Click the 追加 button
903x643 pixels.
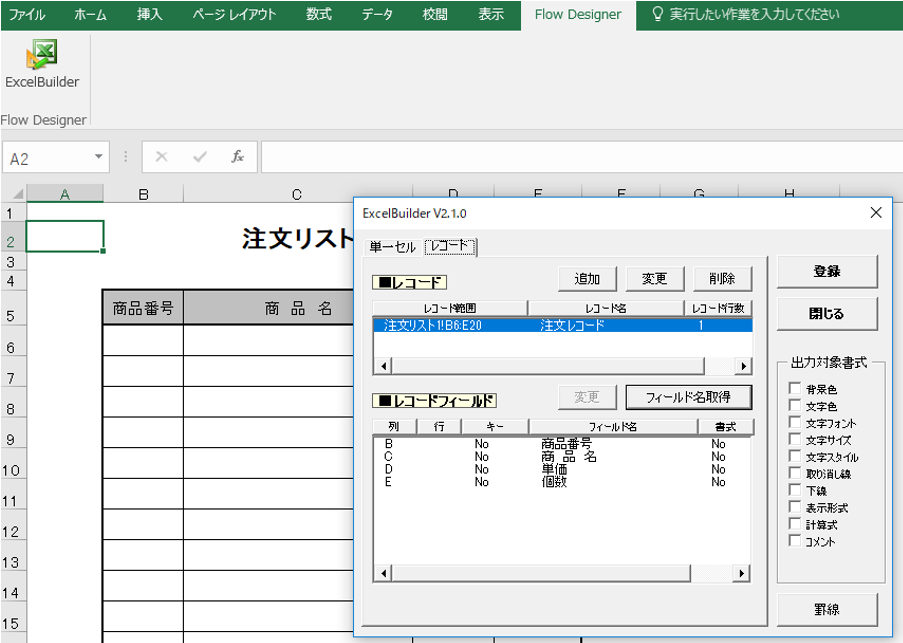(x=587, y=279)
